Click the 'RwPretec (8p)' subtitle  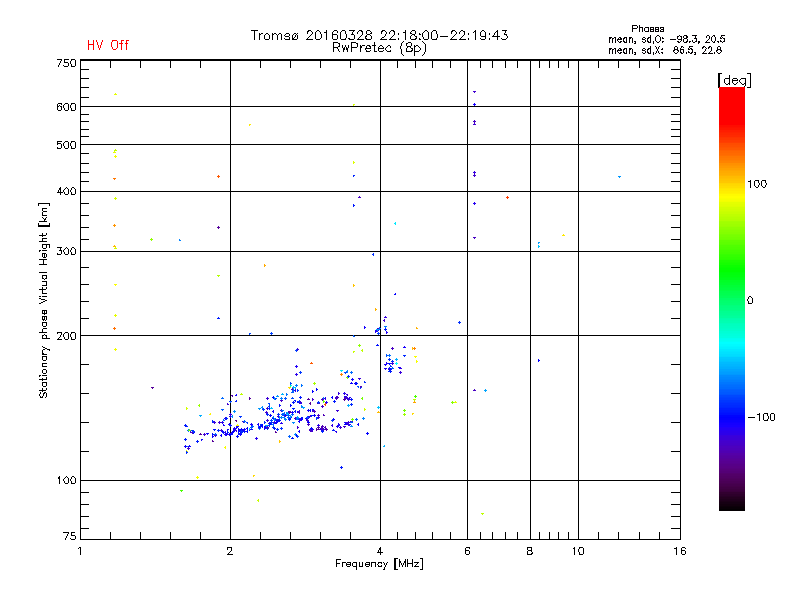(x=379, y=48)
